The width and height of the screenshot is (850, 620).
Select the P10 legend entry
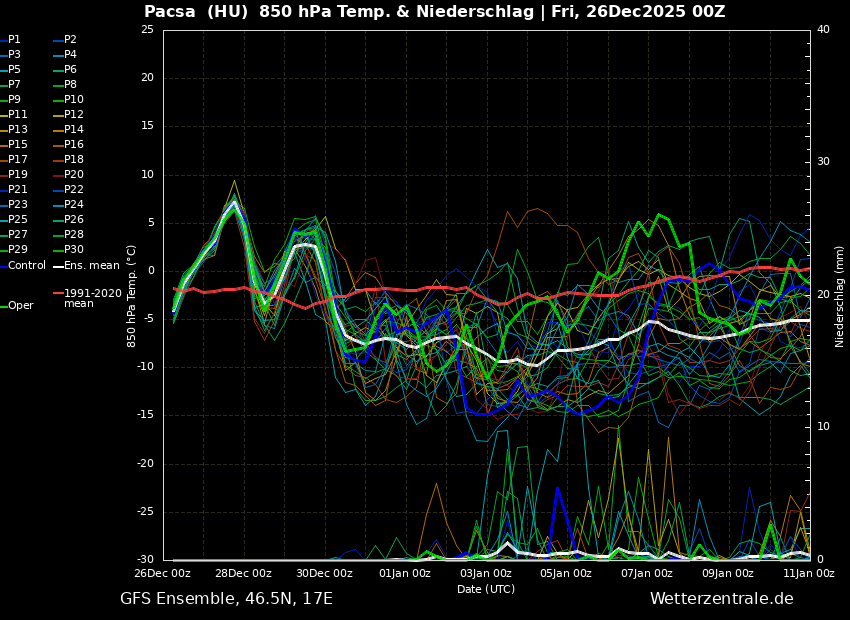(74, 100)
